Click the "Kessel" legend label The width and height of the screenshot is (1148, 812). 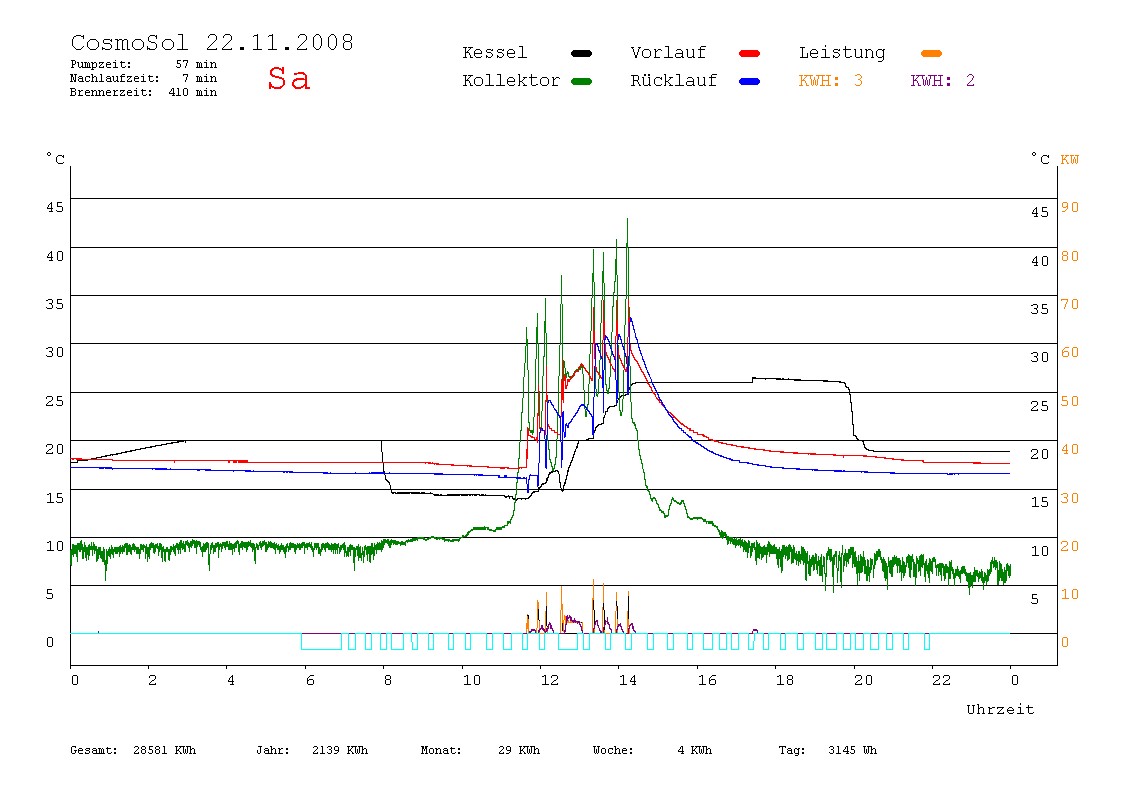[x=495, y=53]
